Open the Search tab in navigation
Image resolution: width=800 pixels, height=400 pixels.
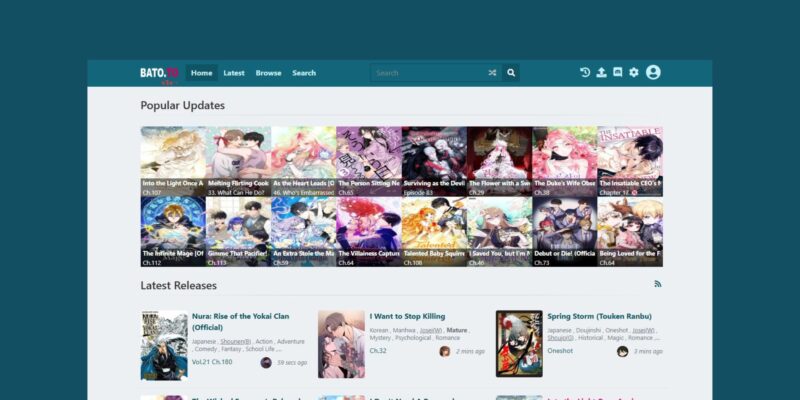(x=304, y=73)
